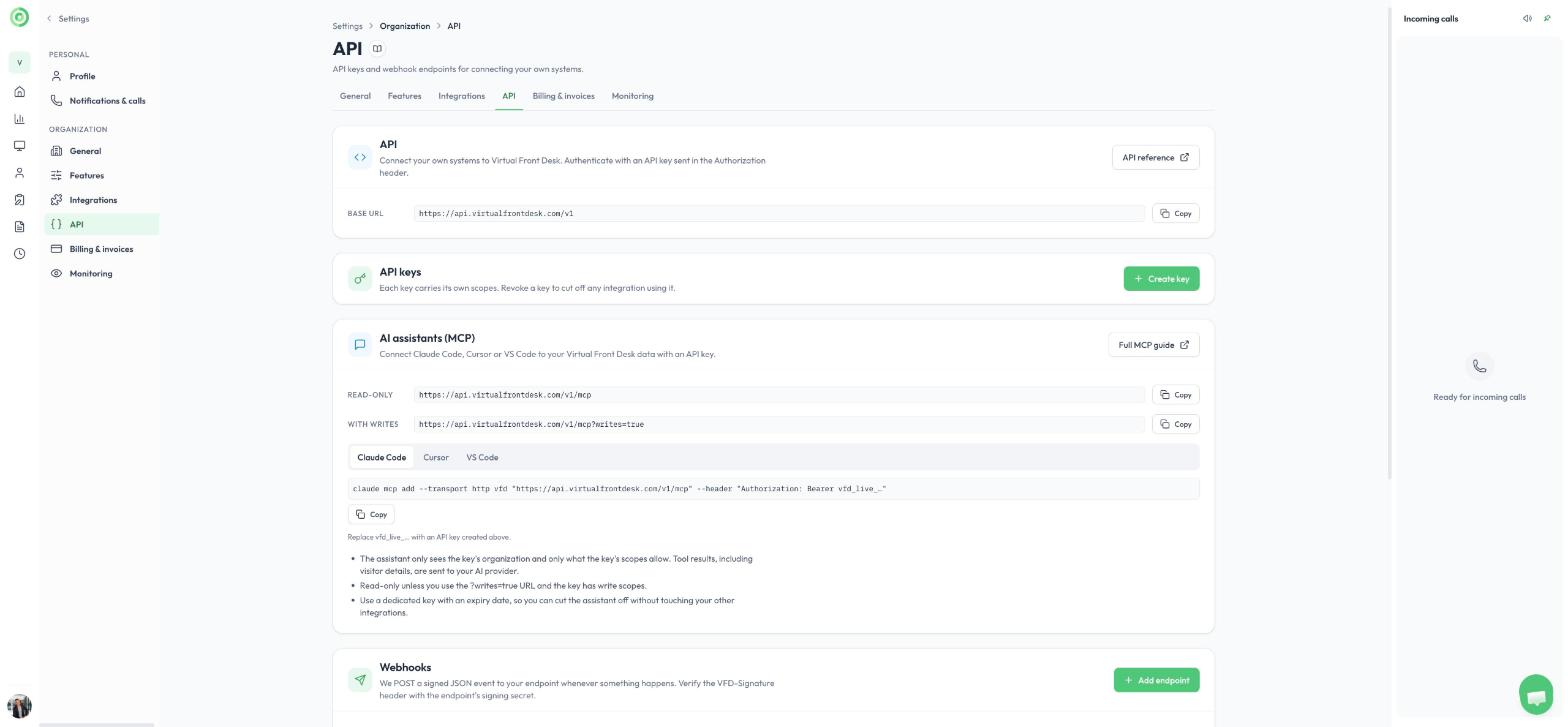Open Billing & invoices in the sidebar
Image resolution: width=1568 pixels, height=727 pixels.
point(101,249)
